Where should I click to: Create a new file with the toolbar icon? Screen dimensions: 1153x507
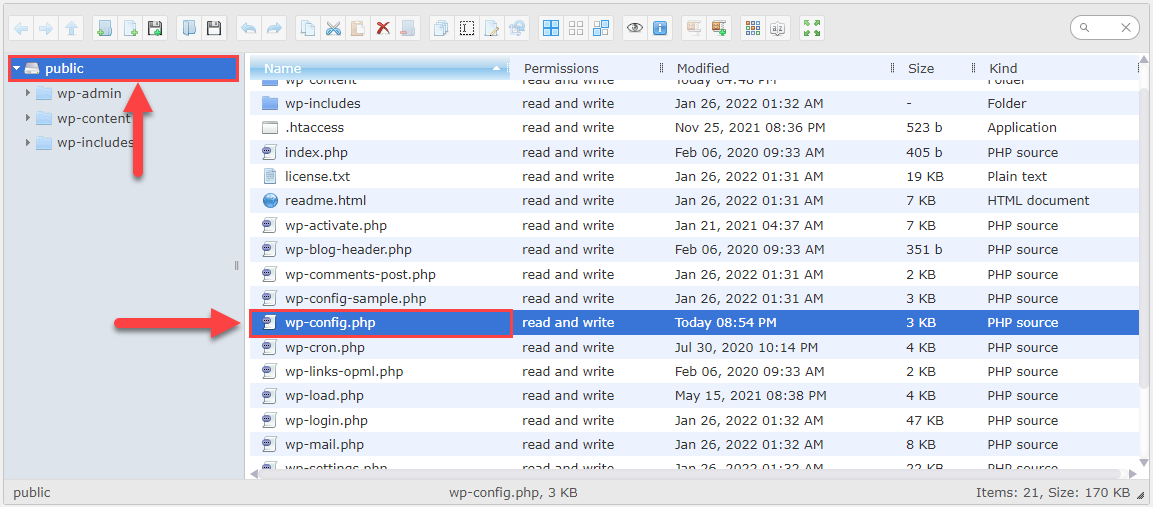point(130,28)
